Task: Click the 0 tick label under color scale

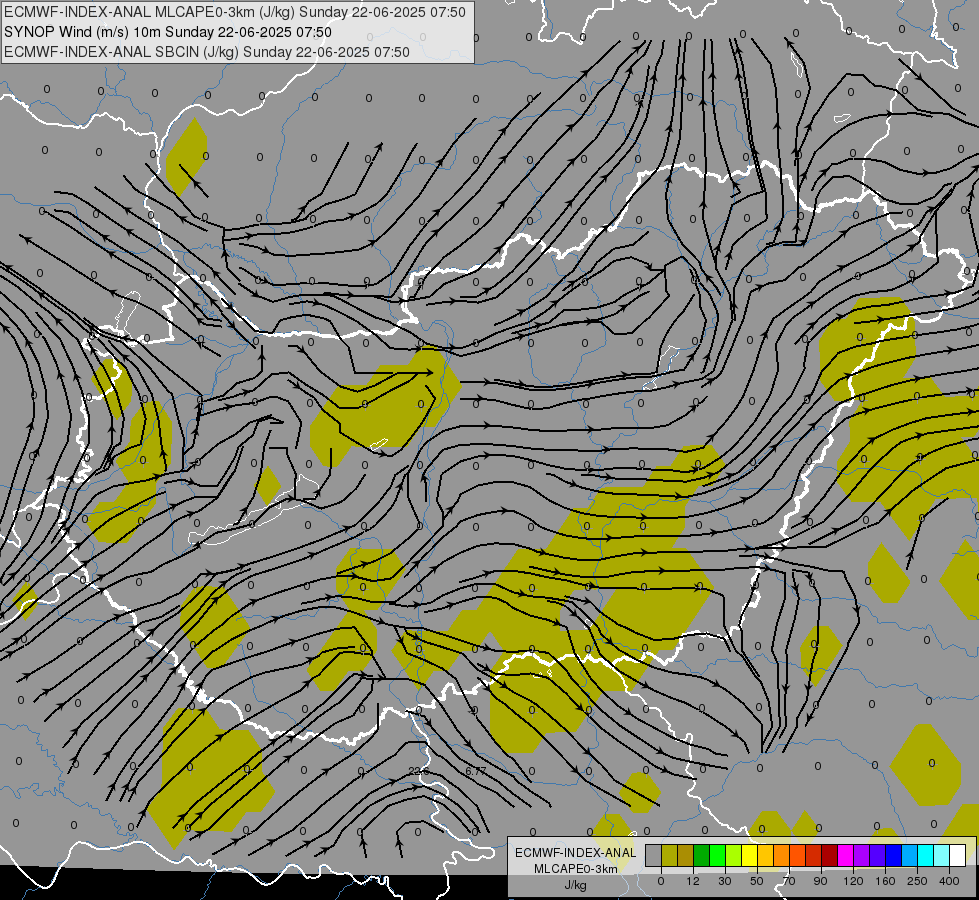Action: click(661, 881)
